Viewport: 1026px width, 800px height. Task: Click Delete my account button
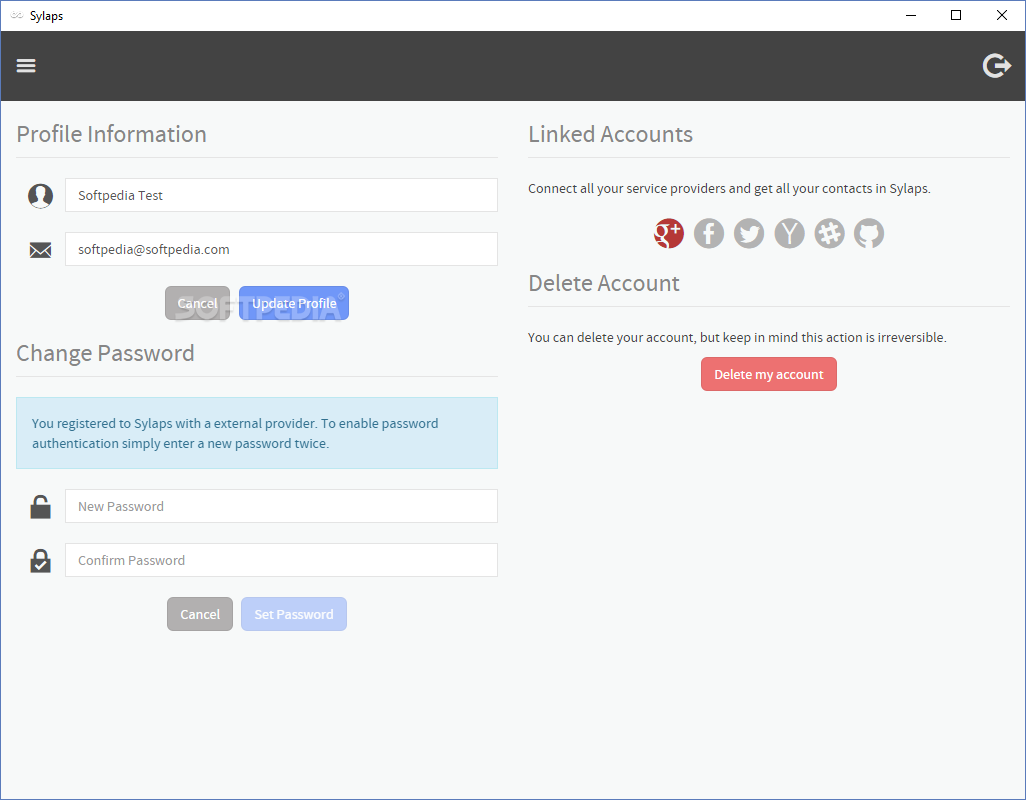pos(769,374)
